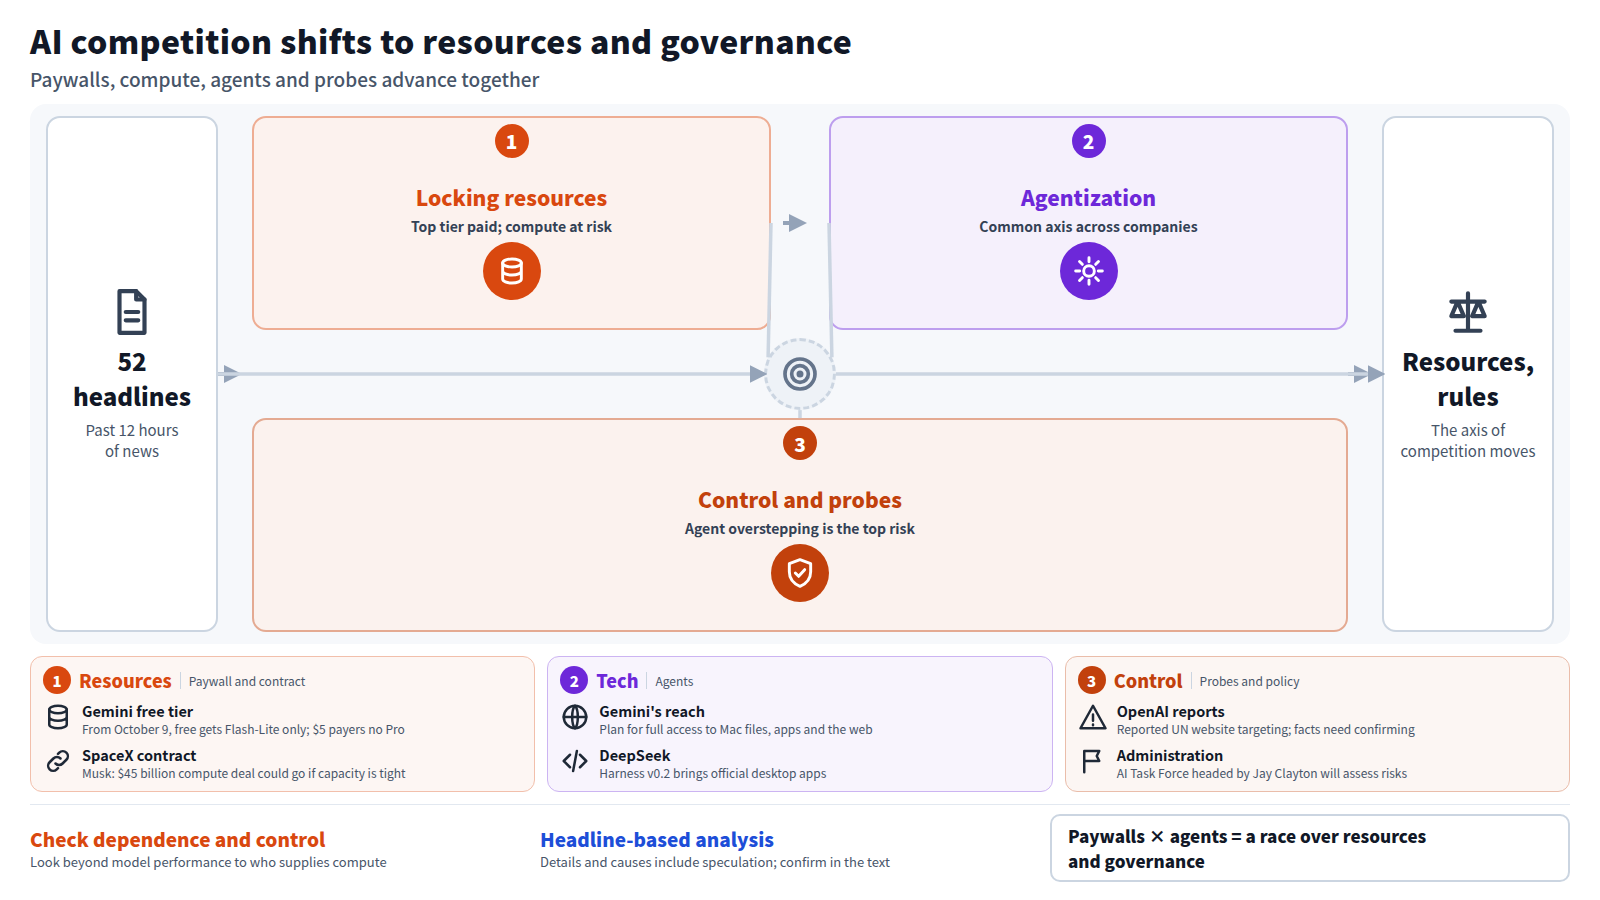Click the 52 headlines text

132,379
